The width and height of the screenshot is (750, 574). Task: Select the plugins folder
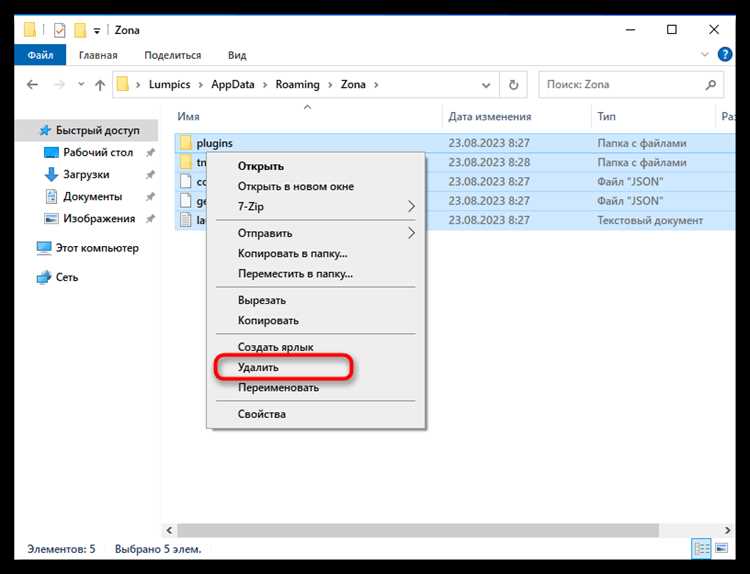coord(214,143)
